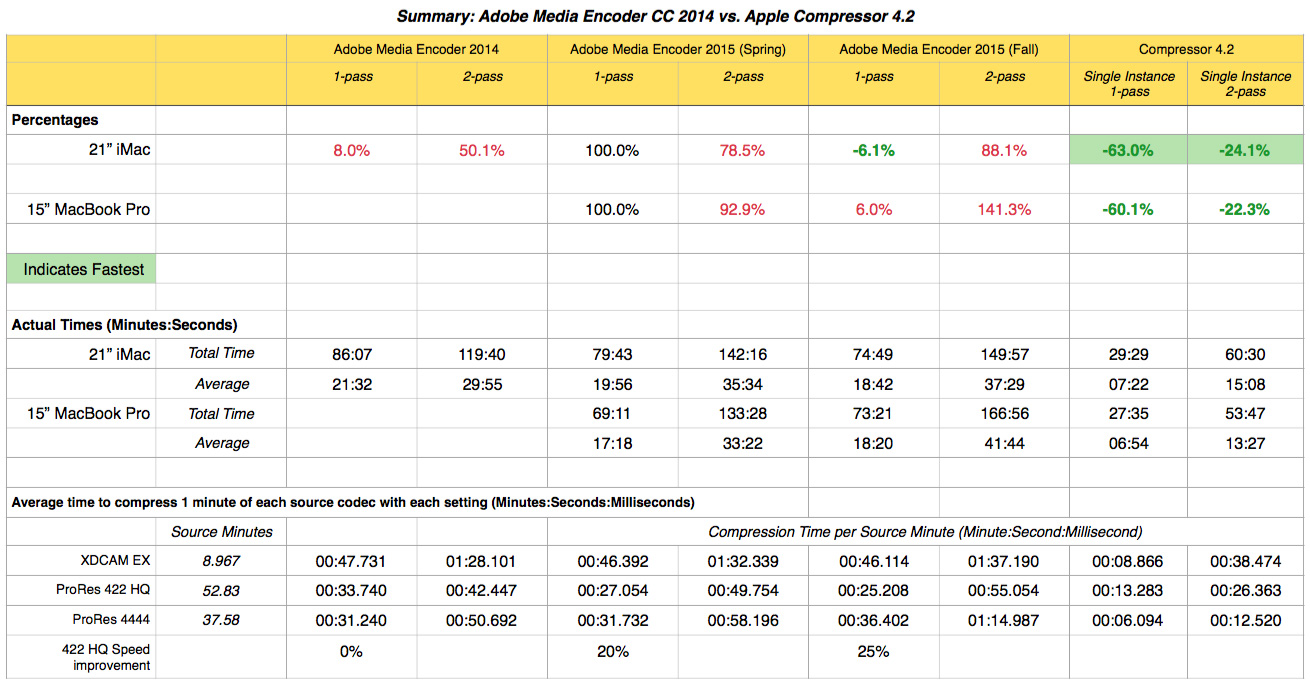This screenshot has height=686, width=1310.
Task: Click the '13:27' average cell
Action: click(1246, 443)
